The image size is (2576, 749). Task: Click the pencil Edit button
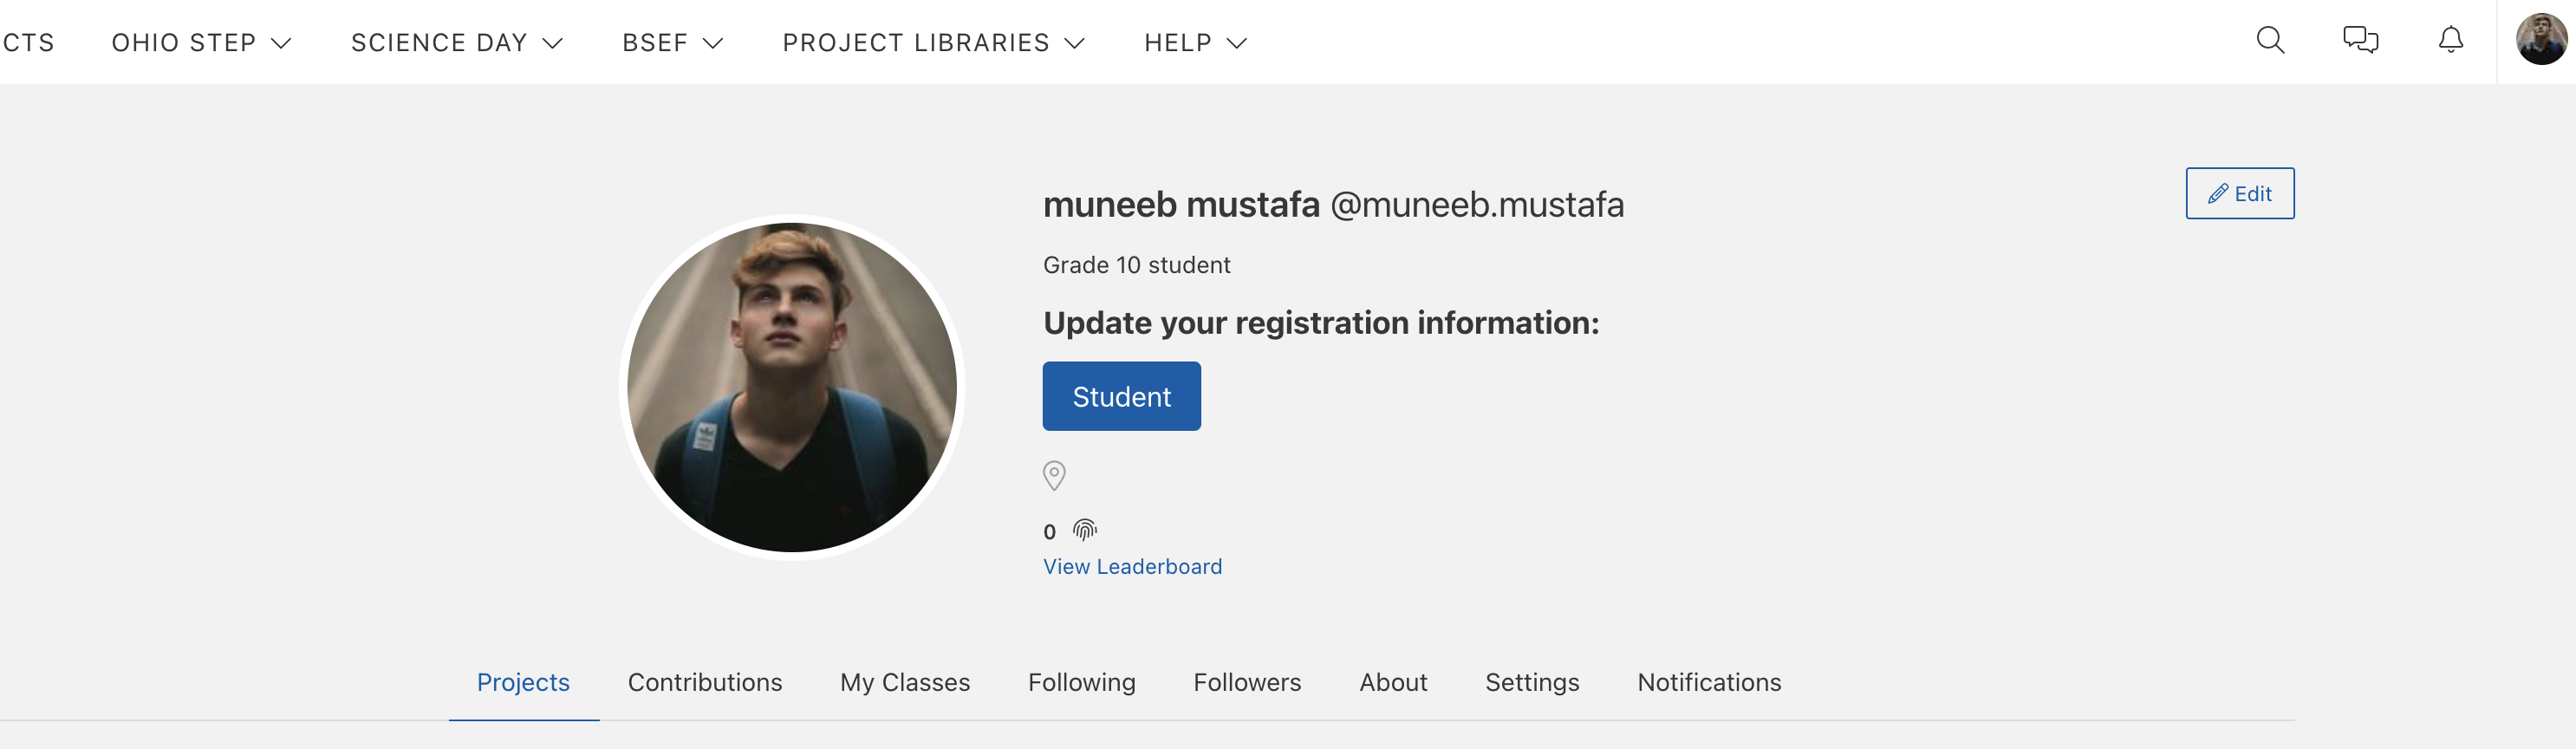click(2239, 193)
